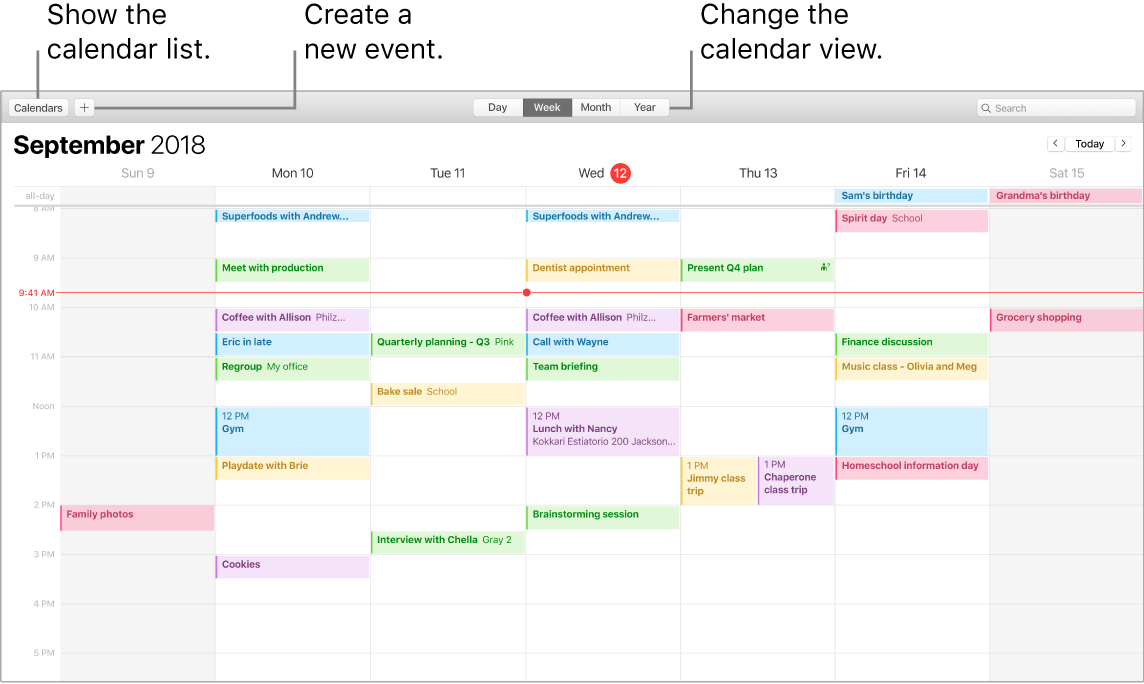Select the Family photos event on Sunday
Screen dimensions: 1144x684
click(137, 518)
